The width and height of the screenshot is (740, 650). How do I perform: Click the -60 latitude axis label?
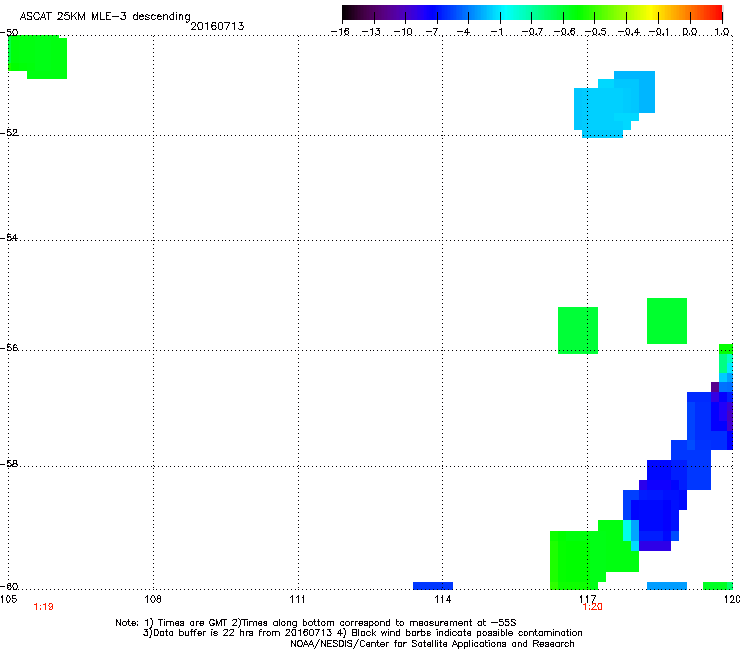click(9, 587)
